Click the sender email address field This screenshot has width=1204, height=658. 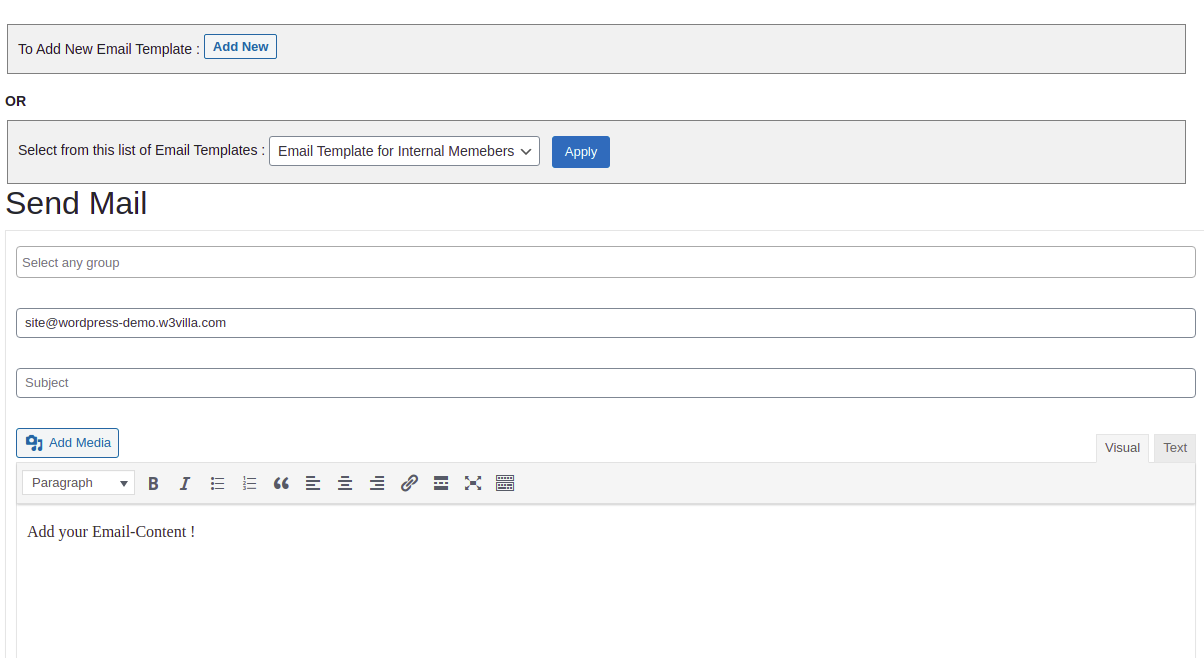coord(606,323)
